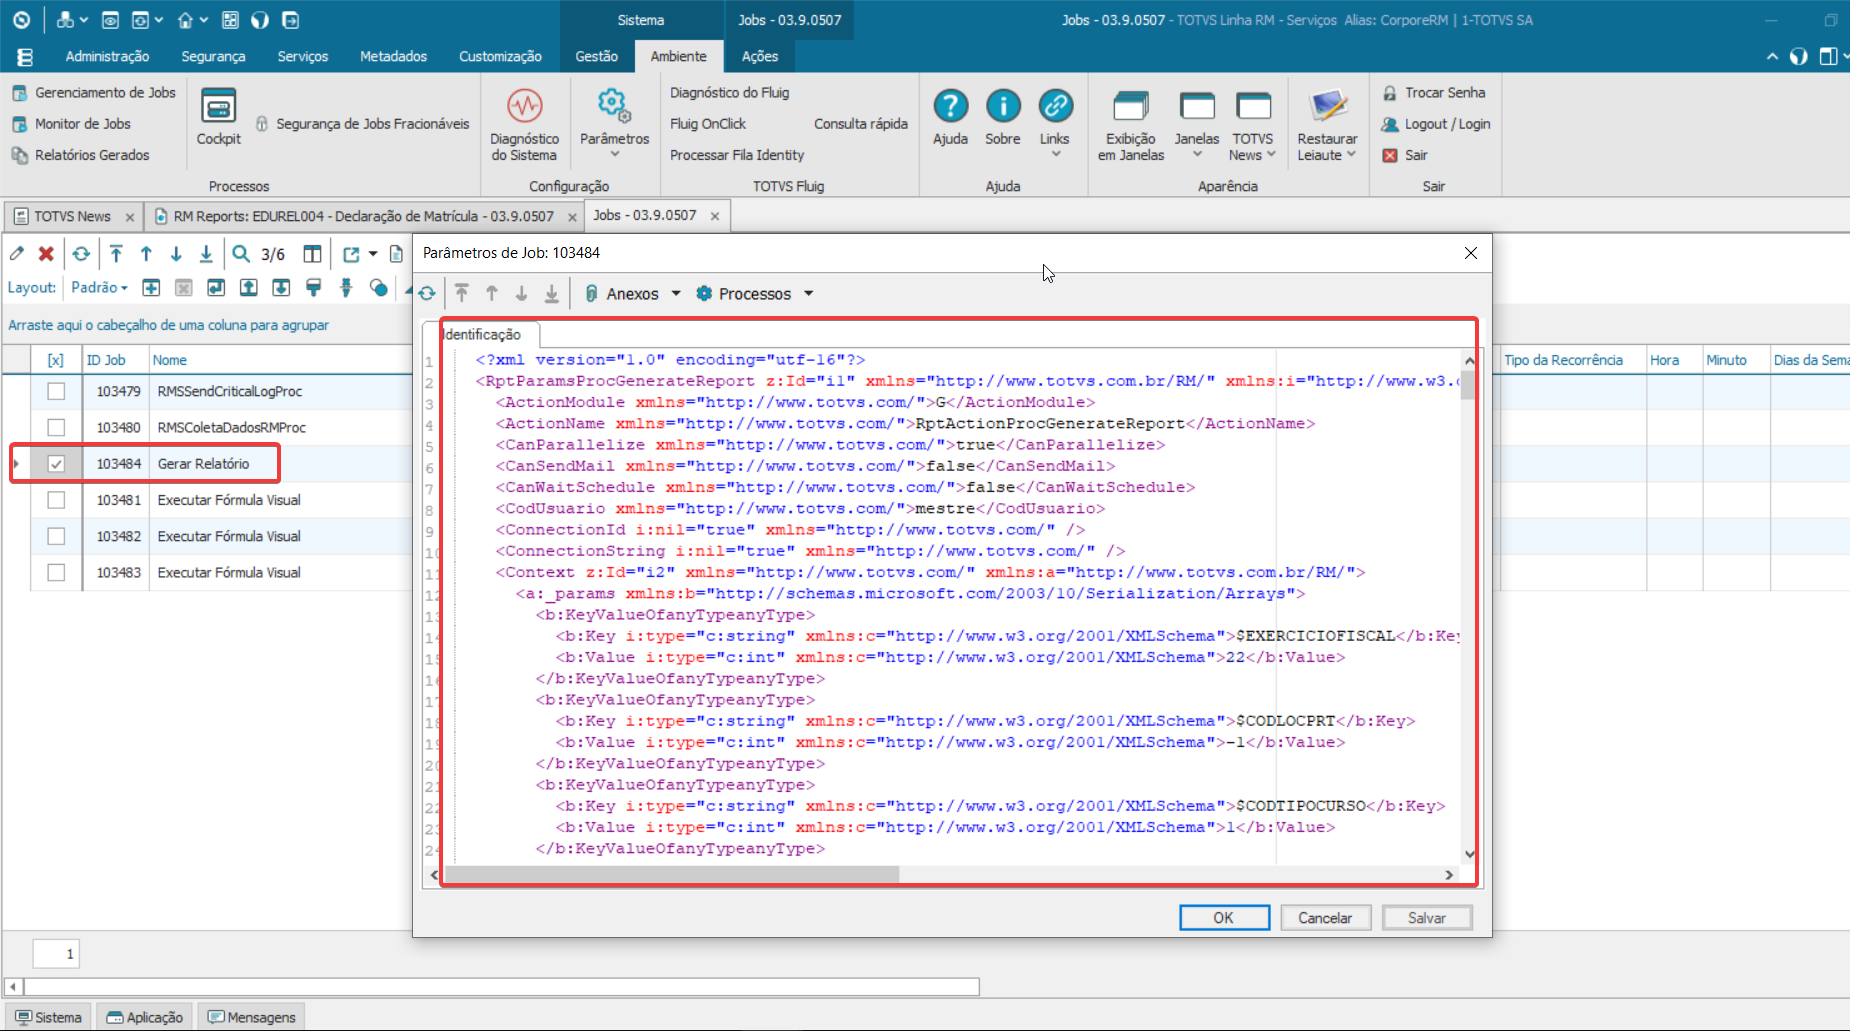This screenshot has width=1850, height=1031.
Task: Click the search magnifier in Jobs toolbar
Action: (241, 254)
